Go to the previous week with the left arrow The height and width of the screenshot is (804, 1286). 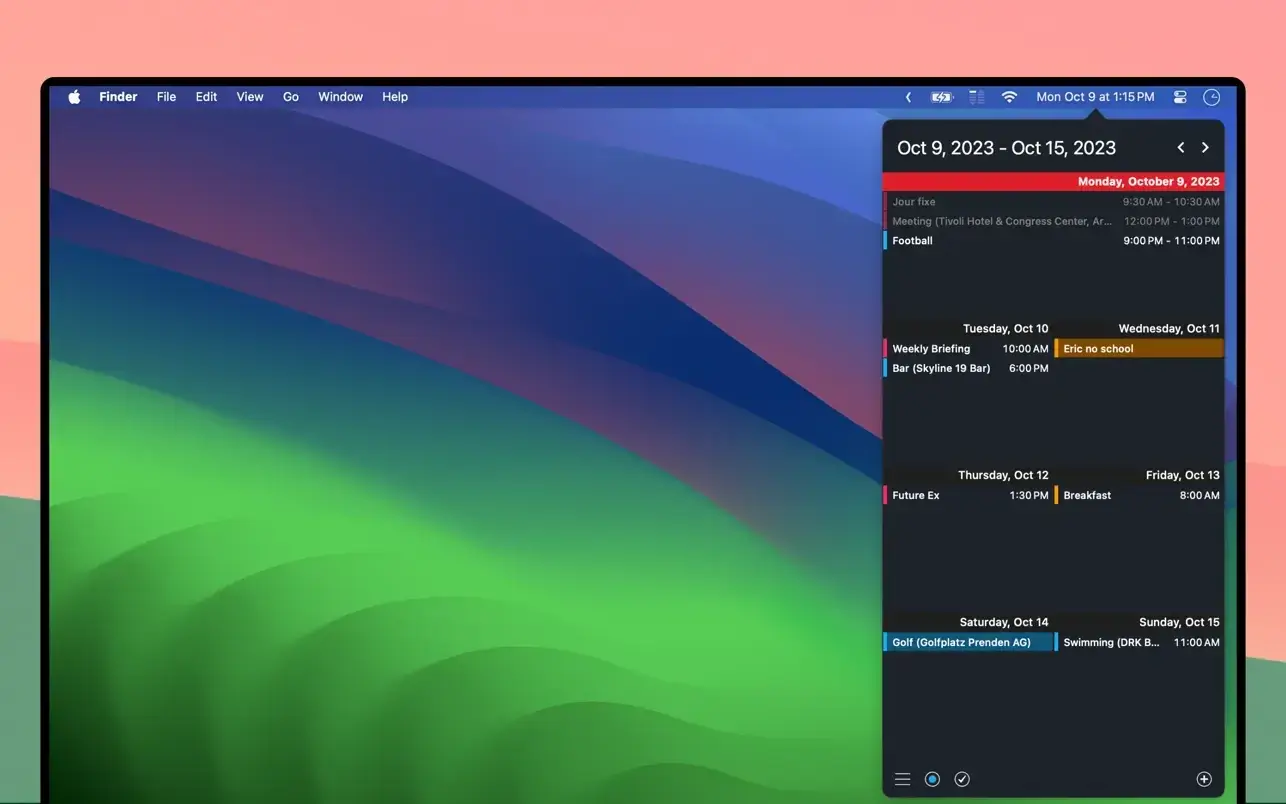click(1180, 146)
